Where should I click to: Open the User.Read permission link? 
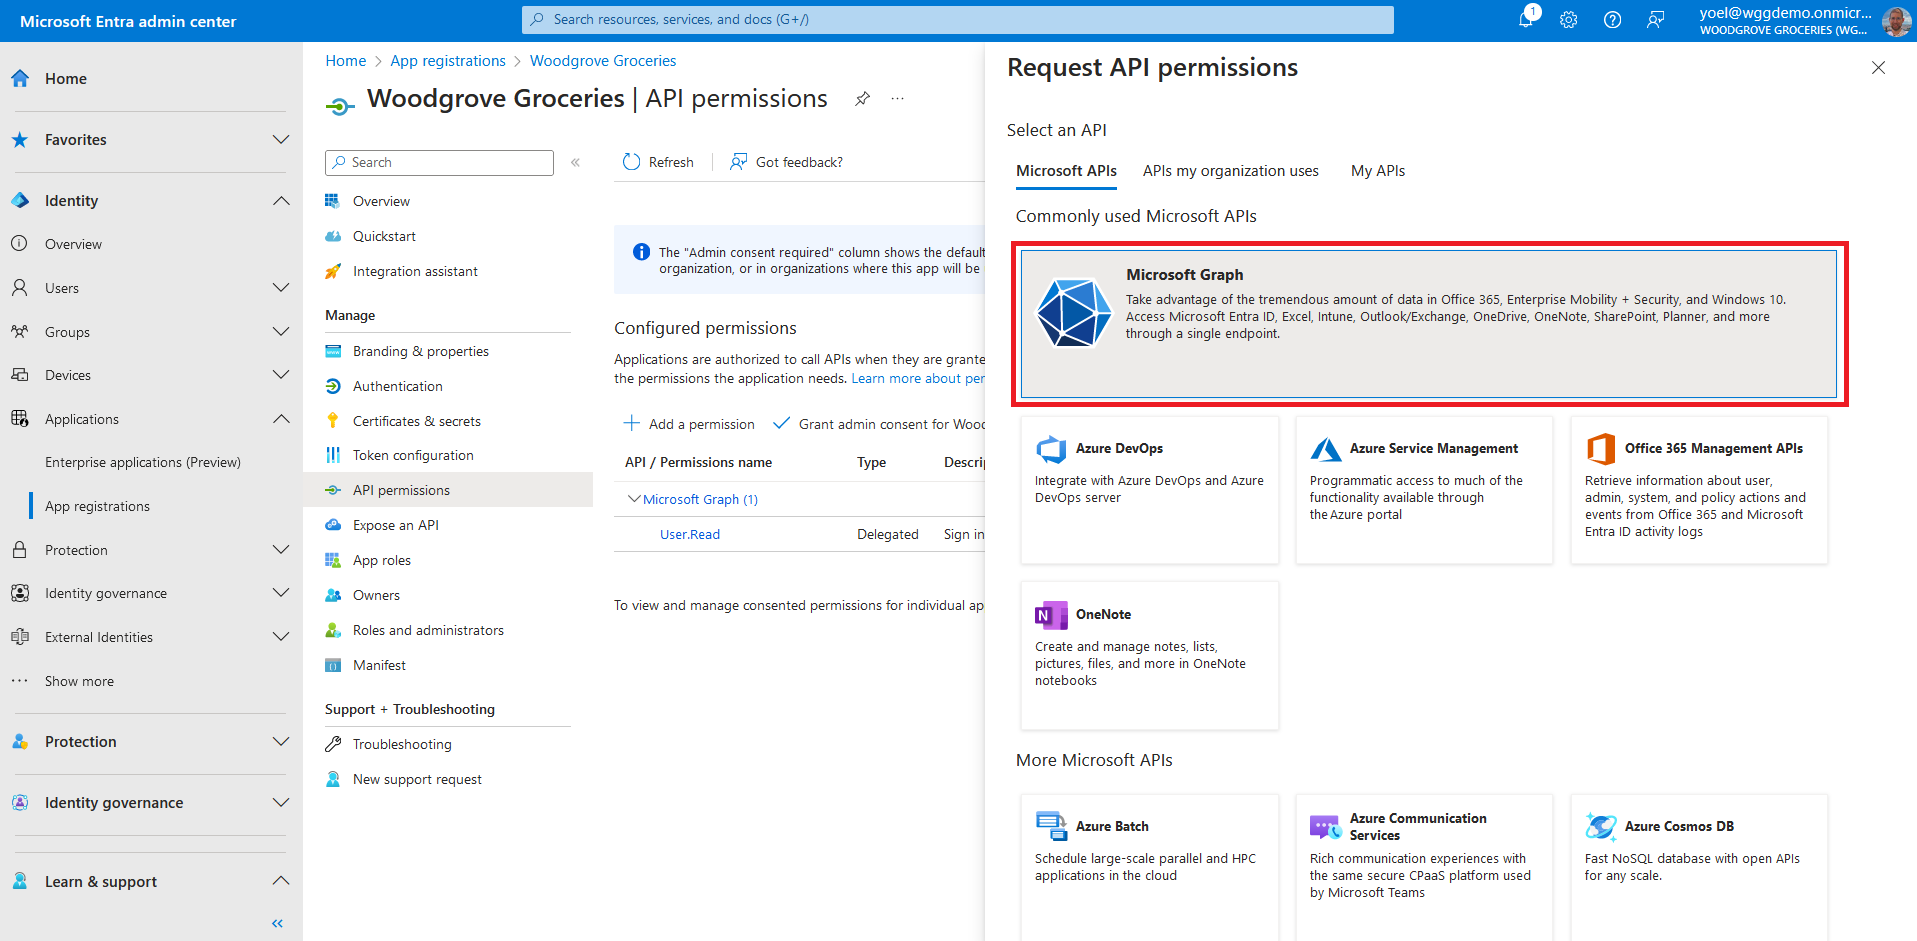coord(689,534)
